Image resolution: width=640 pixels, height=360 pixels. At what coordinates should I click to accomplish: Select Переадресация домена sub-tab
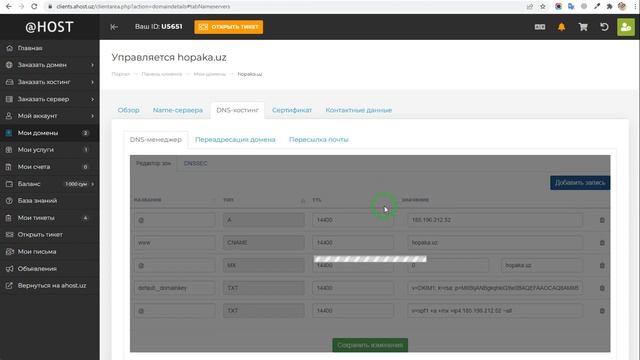tap(235, 140)
